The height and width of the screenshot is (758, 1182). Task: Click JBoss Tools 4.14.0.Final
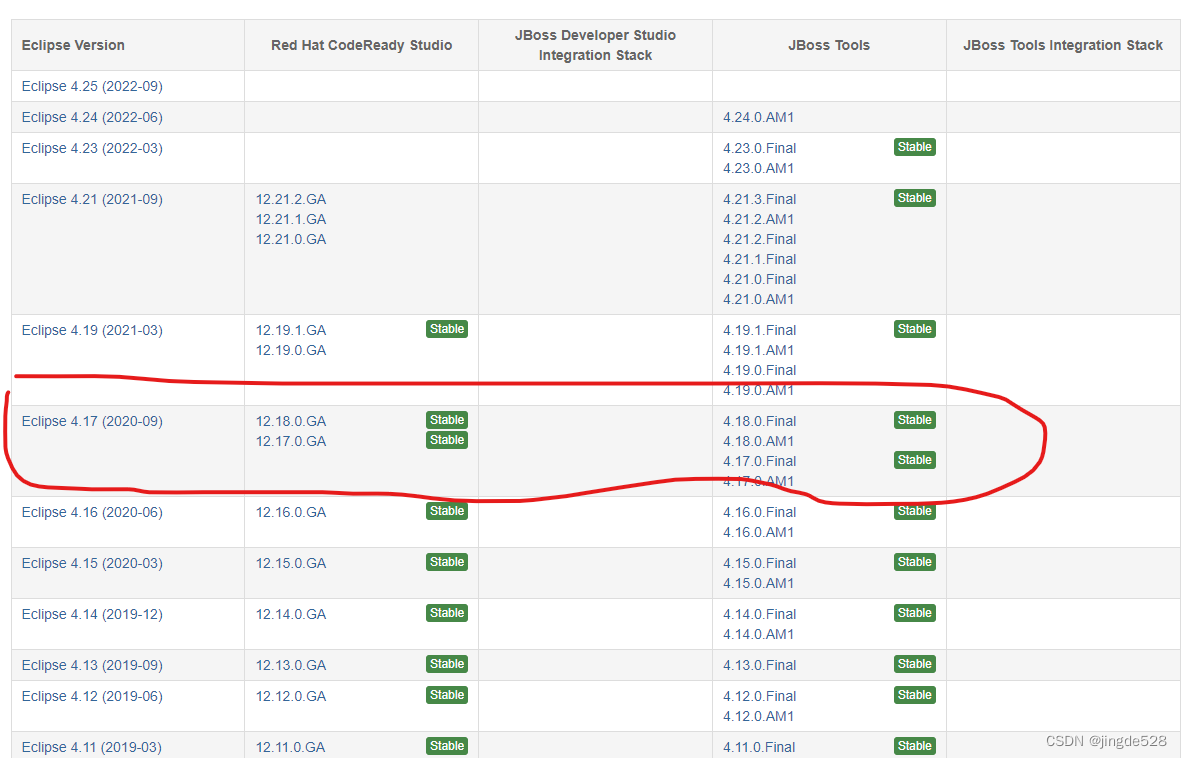pyautogui.click(x=760, y=615)
